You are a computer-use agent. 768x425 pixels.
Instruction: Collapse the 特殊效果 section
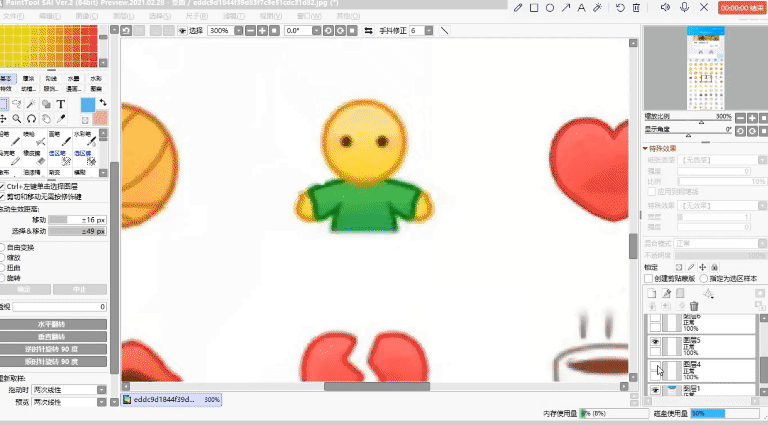coord(646,148)
